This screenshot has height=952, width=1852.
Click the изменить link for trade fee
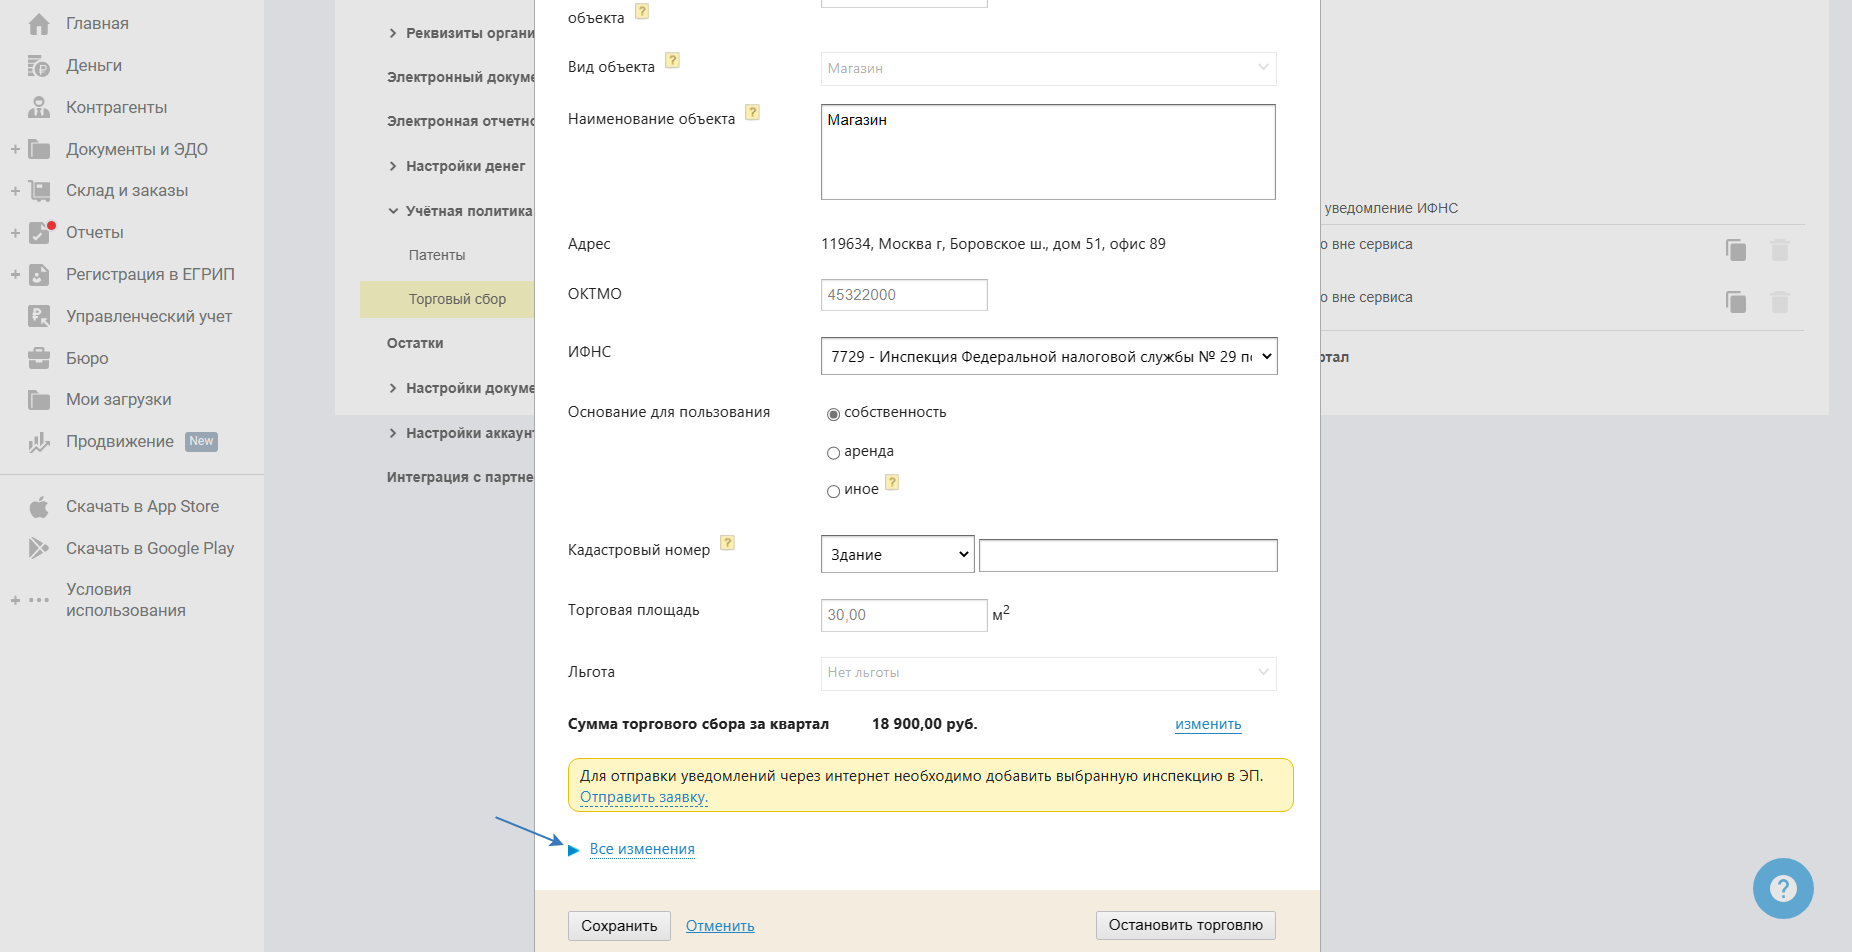click(x=1208, y=724)
